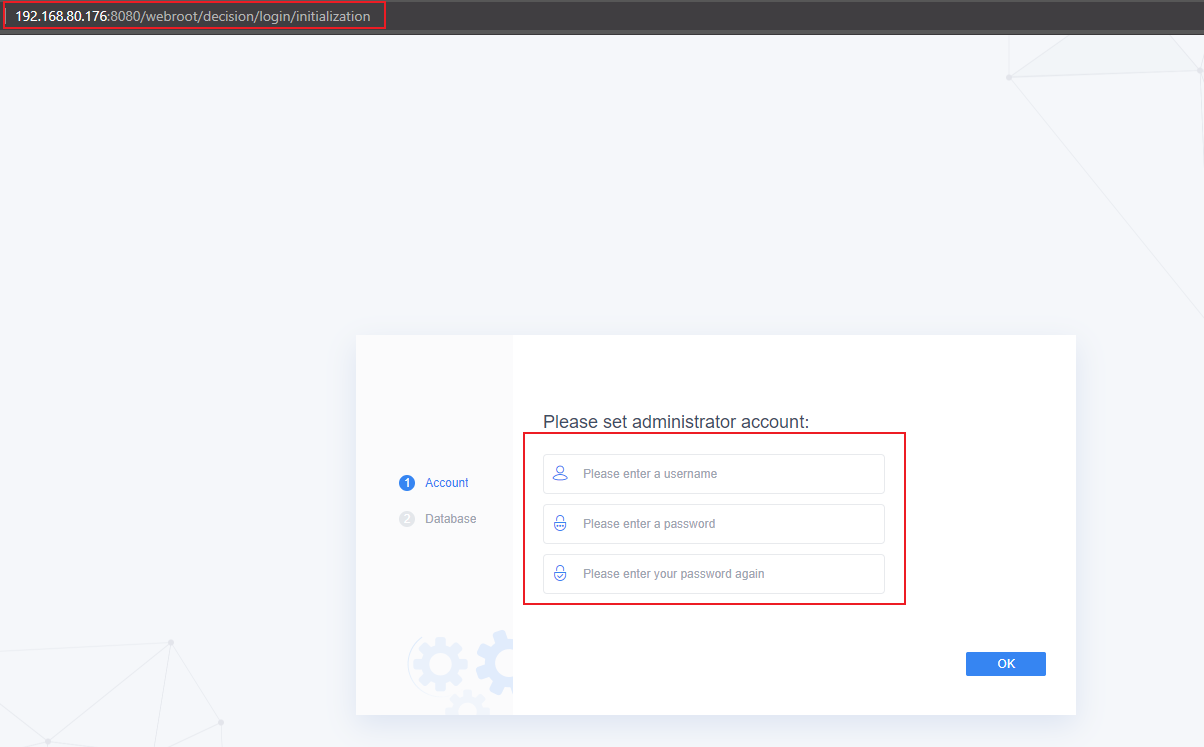
Task: Select the highlighted red outlined form area
Action: (x=714, y=518)
